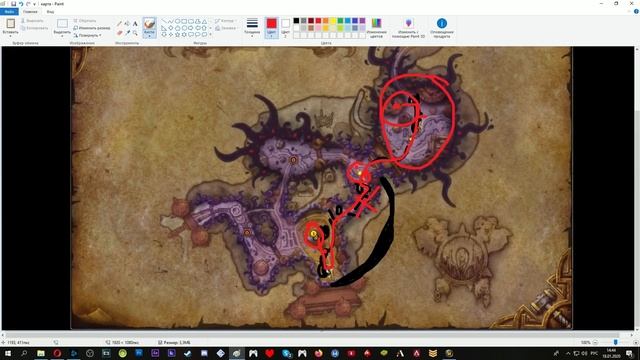640x360 pixels.
Task: Select the Color picker eyedropper tool
Action: coord(127,33)
